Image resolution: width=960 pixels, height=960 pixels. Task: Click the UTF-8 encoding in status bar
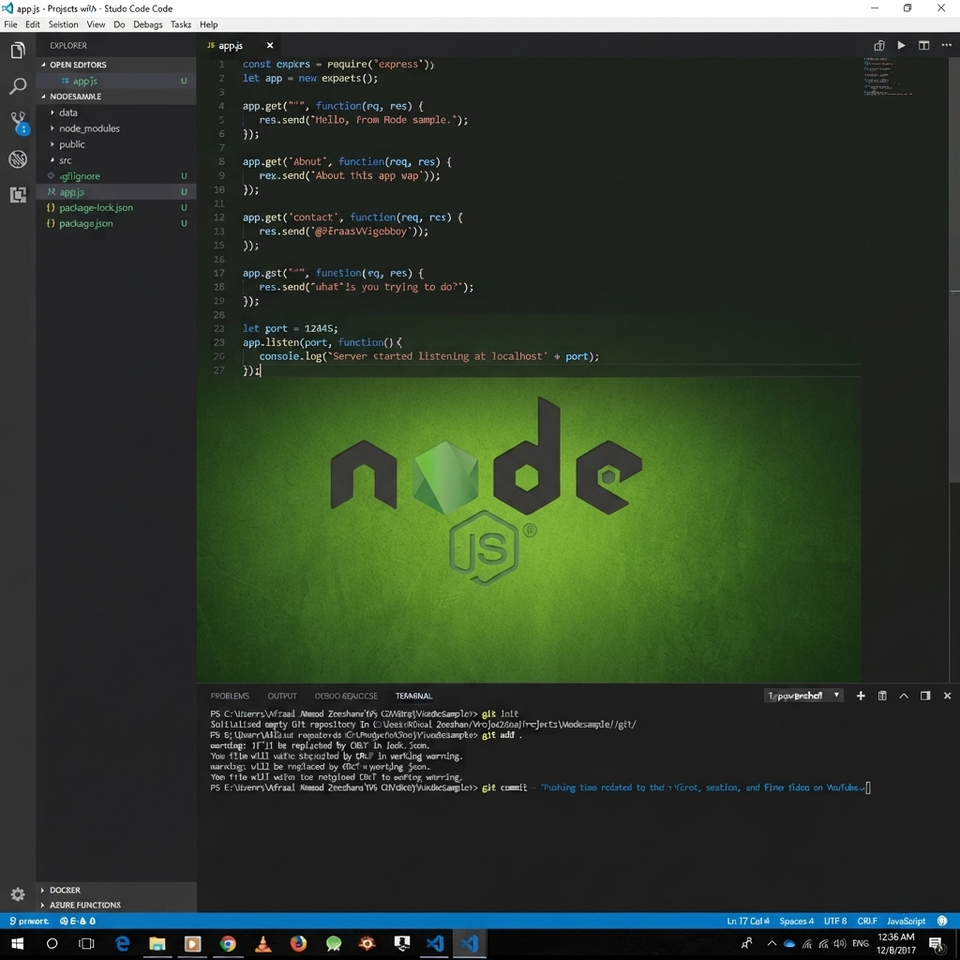pyautogui.click(x=835, y=921)
